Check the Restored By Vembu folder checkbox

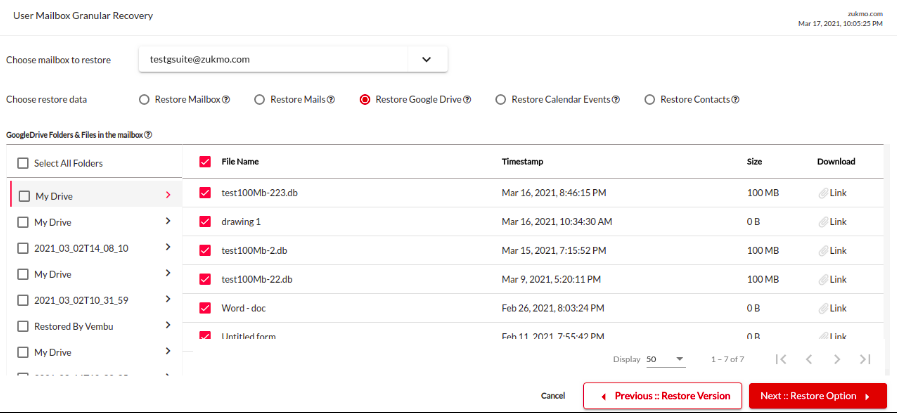23,327
